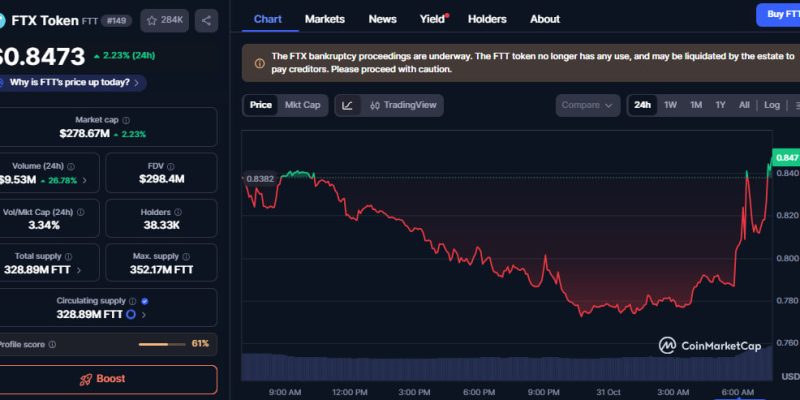Click the FTX Token logo icon
Screen dimensions: 800x400
(3, 19)
